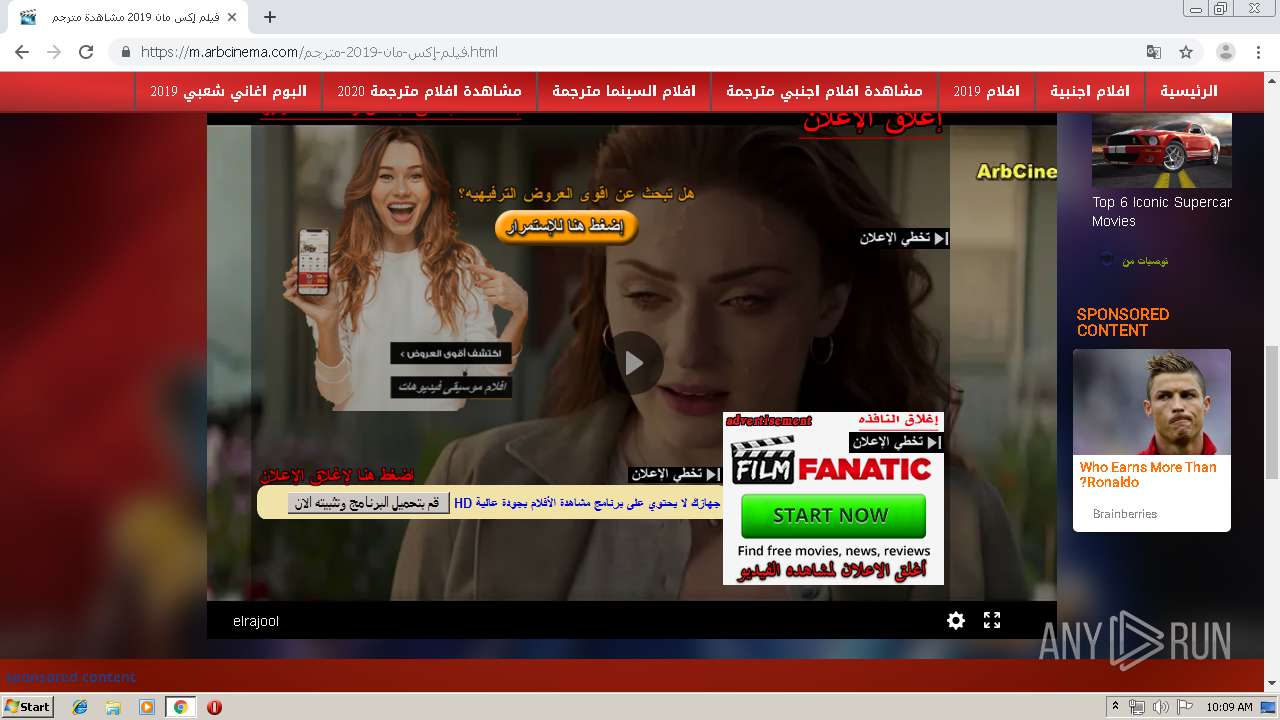The width and height of the screenshot is (1280, 720).
Task: Click the browser forward arrow
Action: (x=54, y=52)
